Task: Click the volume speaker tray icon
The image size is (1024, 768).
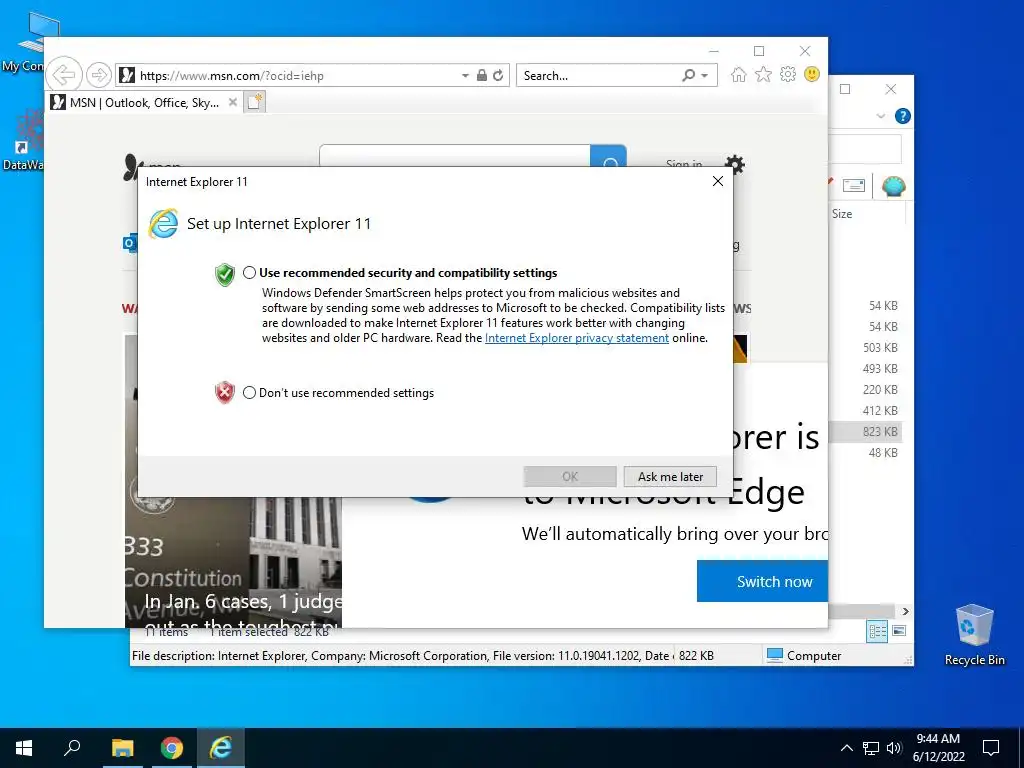Action: click(x=894, y=748)
